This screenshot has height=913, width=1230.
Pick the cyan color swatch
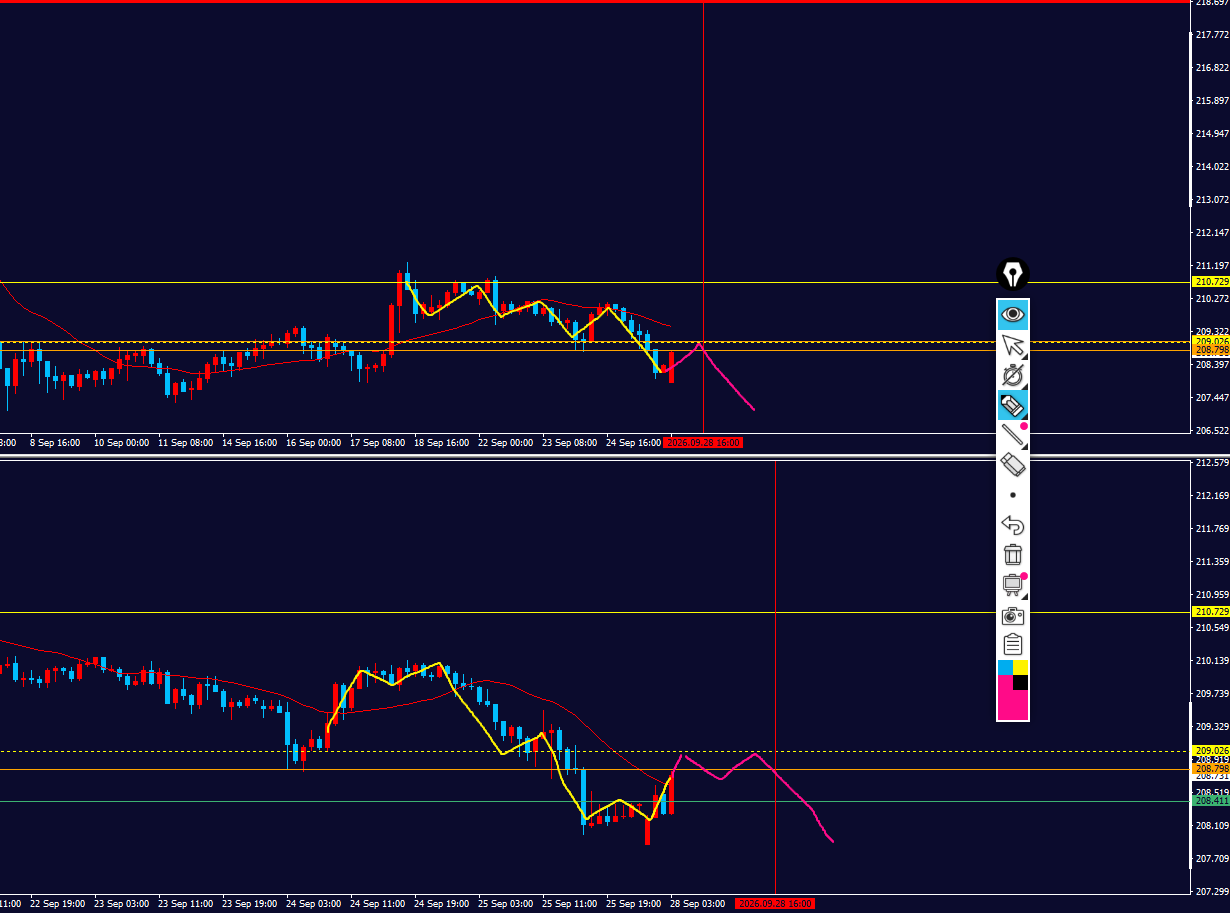point(1005,667)
